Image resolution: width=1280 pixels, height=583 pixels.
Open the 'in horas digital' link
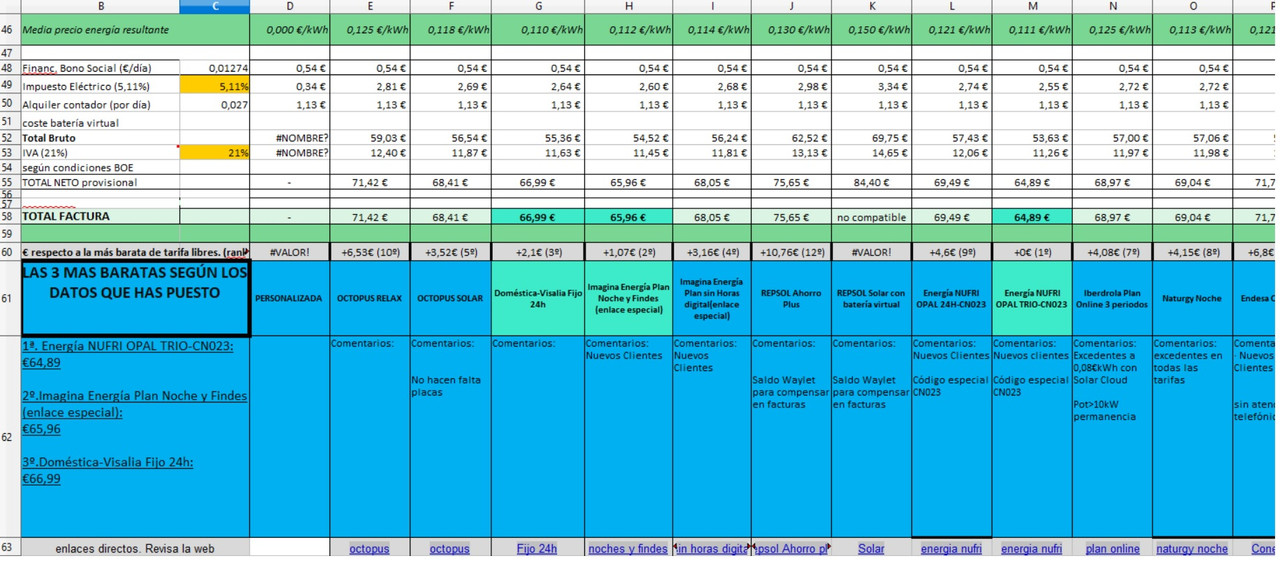click(x=711, y=548)
